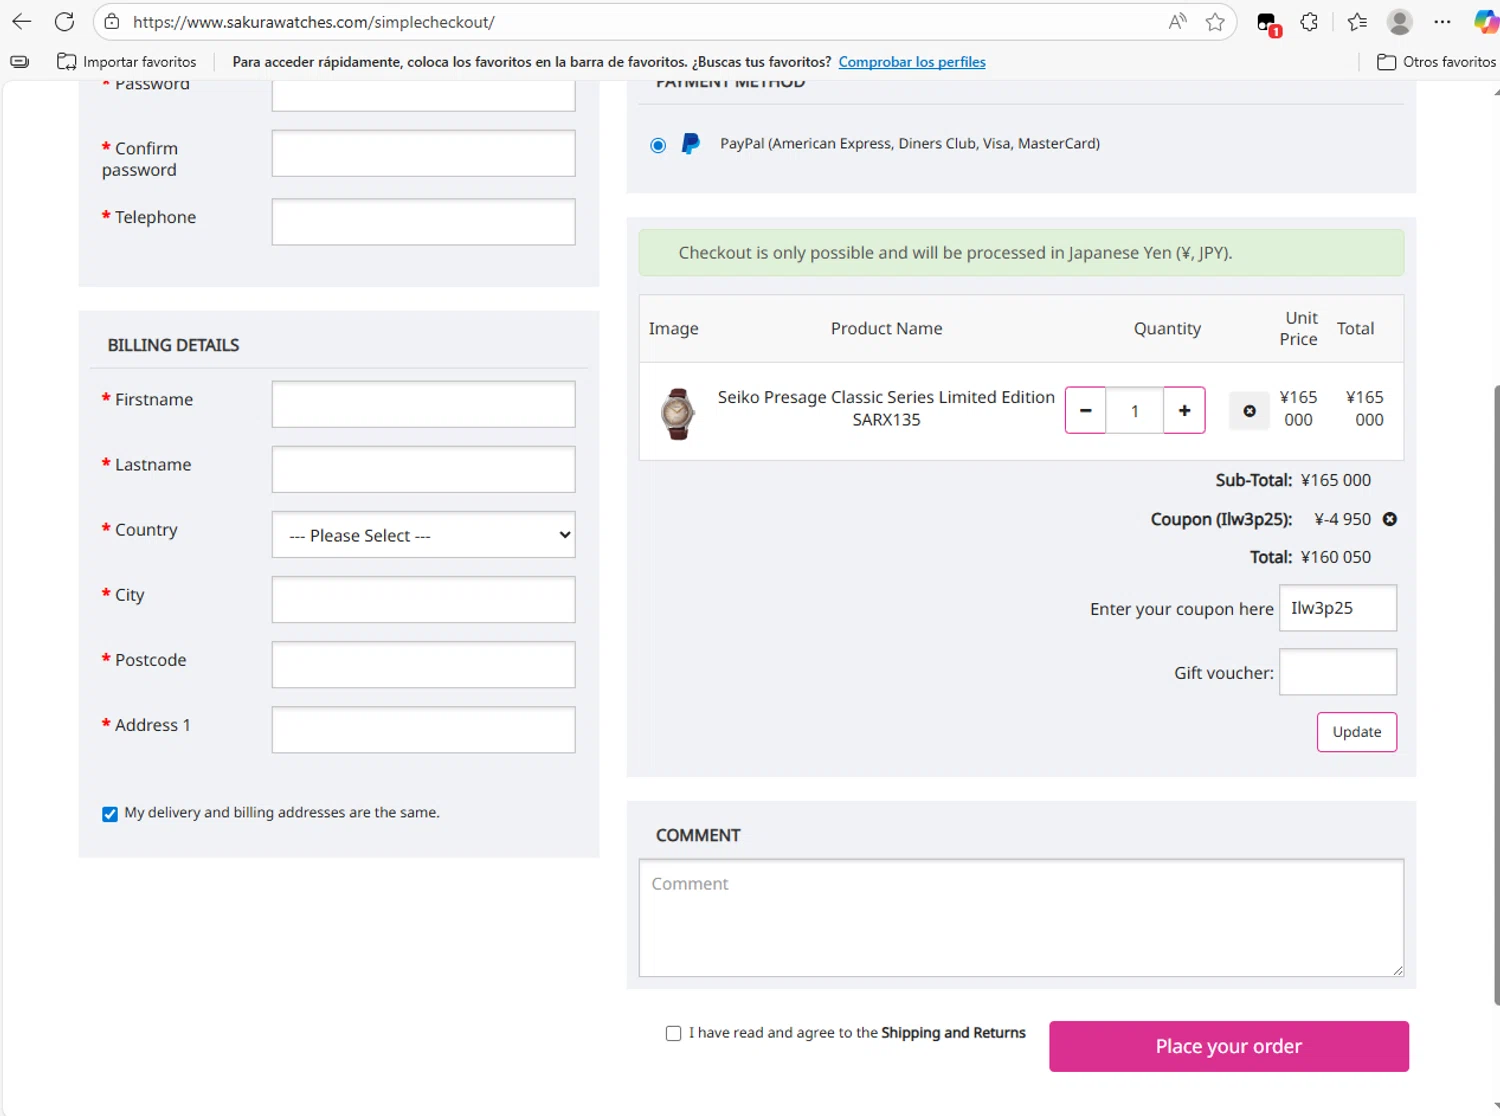Increase watch quantity with plus button
The height and width of the screenshot is (1116, 1500).
(1184, 411)
